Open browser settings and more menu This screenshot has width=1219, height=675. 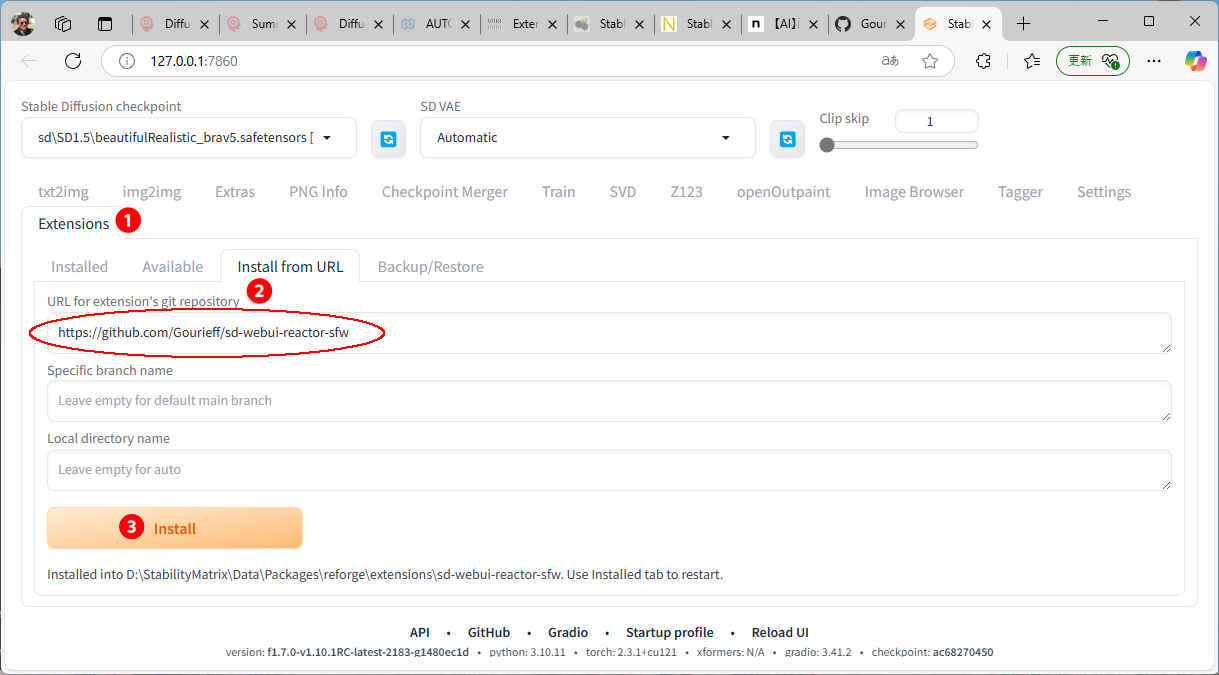pyautogui.click(x=1154, y=61)
